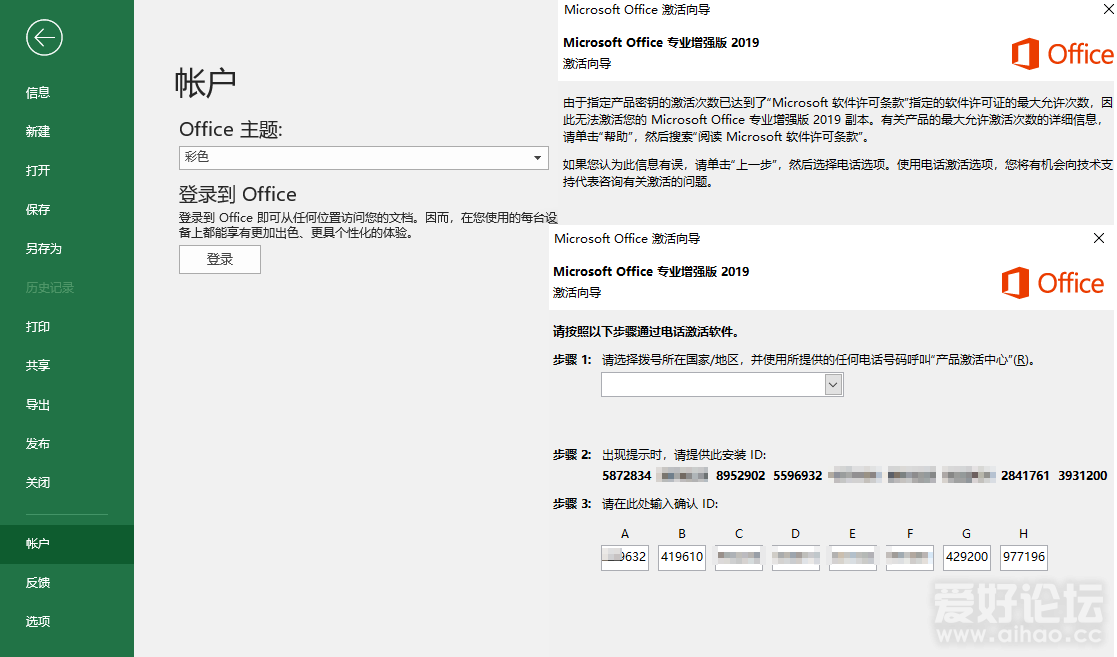The width and height of the screenshot is (1117, 657).
Task: Select 新建 in the sidebar
Action: 38,132
